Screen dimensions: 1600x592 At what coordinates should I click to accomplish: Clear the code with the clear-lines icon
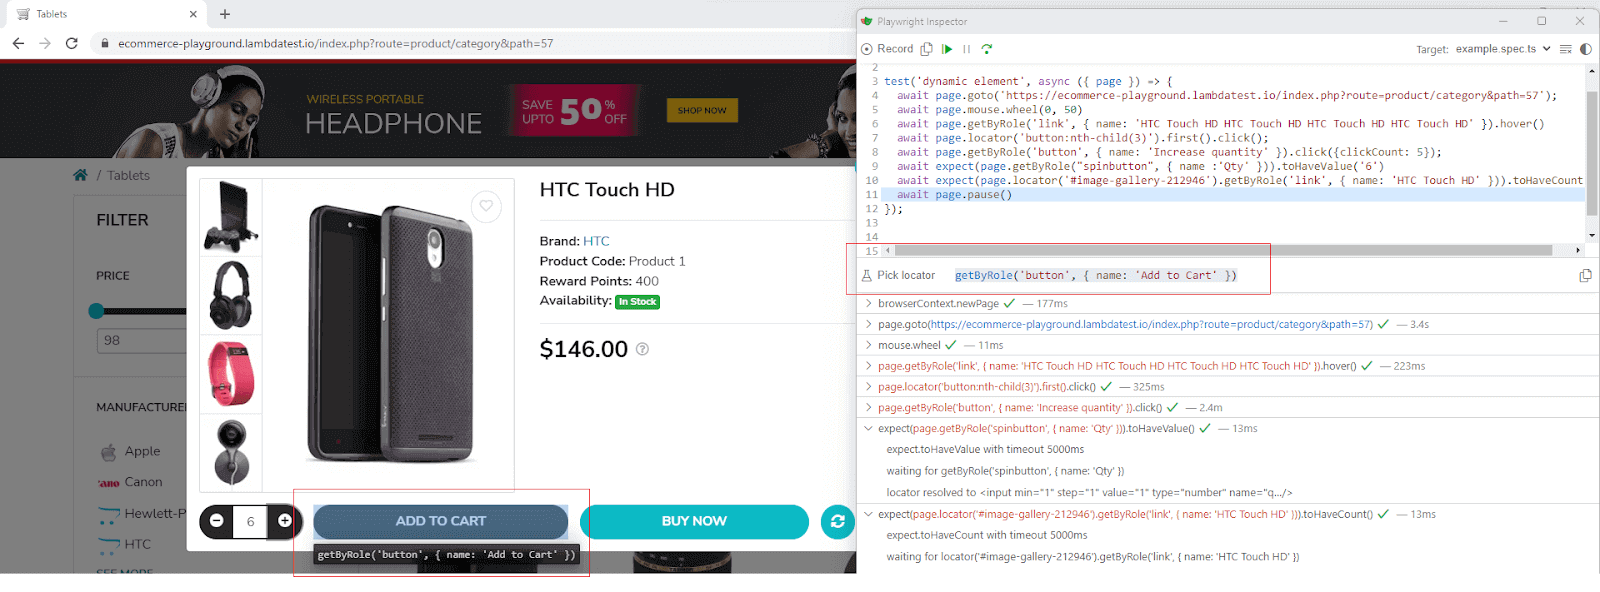[1566, 49]
